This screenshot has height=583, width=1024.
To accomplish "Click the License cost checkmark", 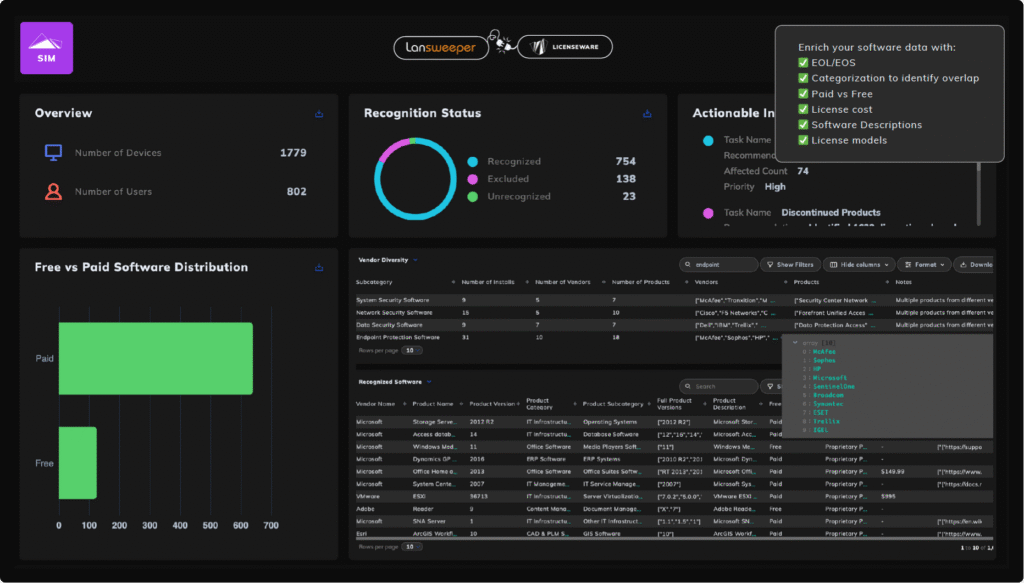I will pos(803,110).
